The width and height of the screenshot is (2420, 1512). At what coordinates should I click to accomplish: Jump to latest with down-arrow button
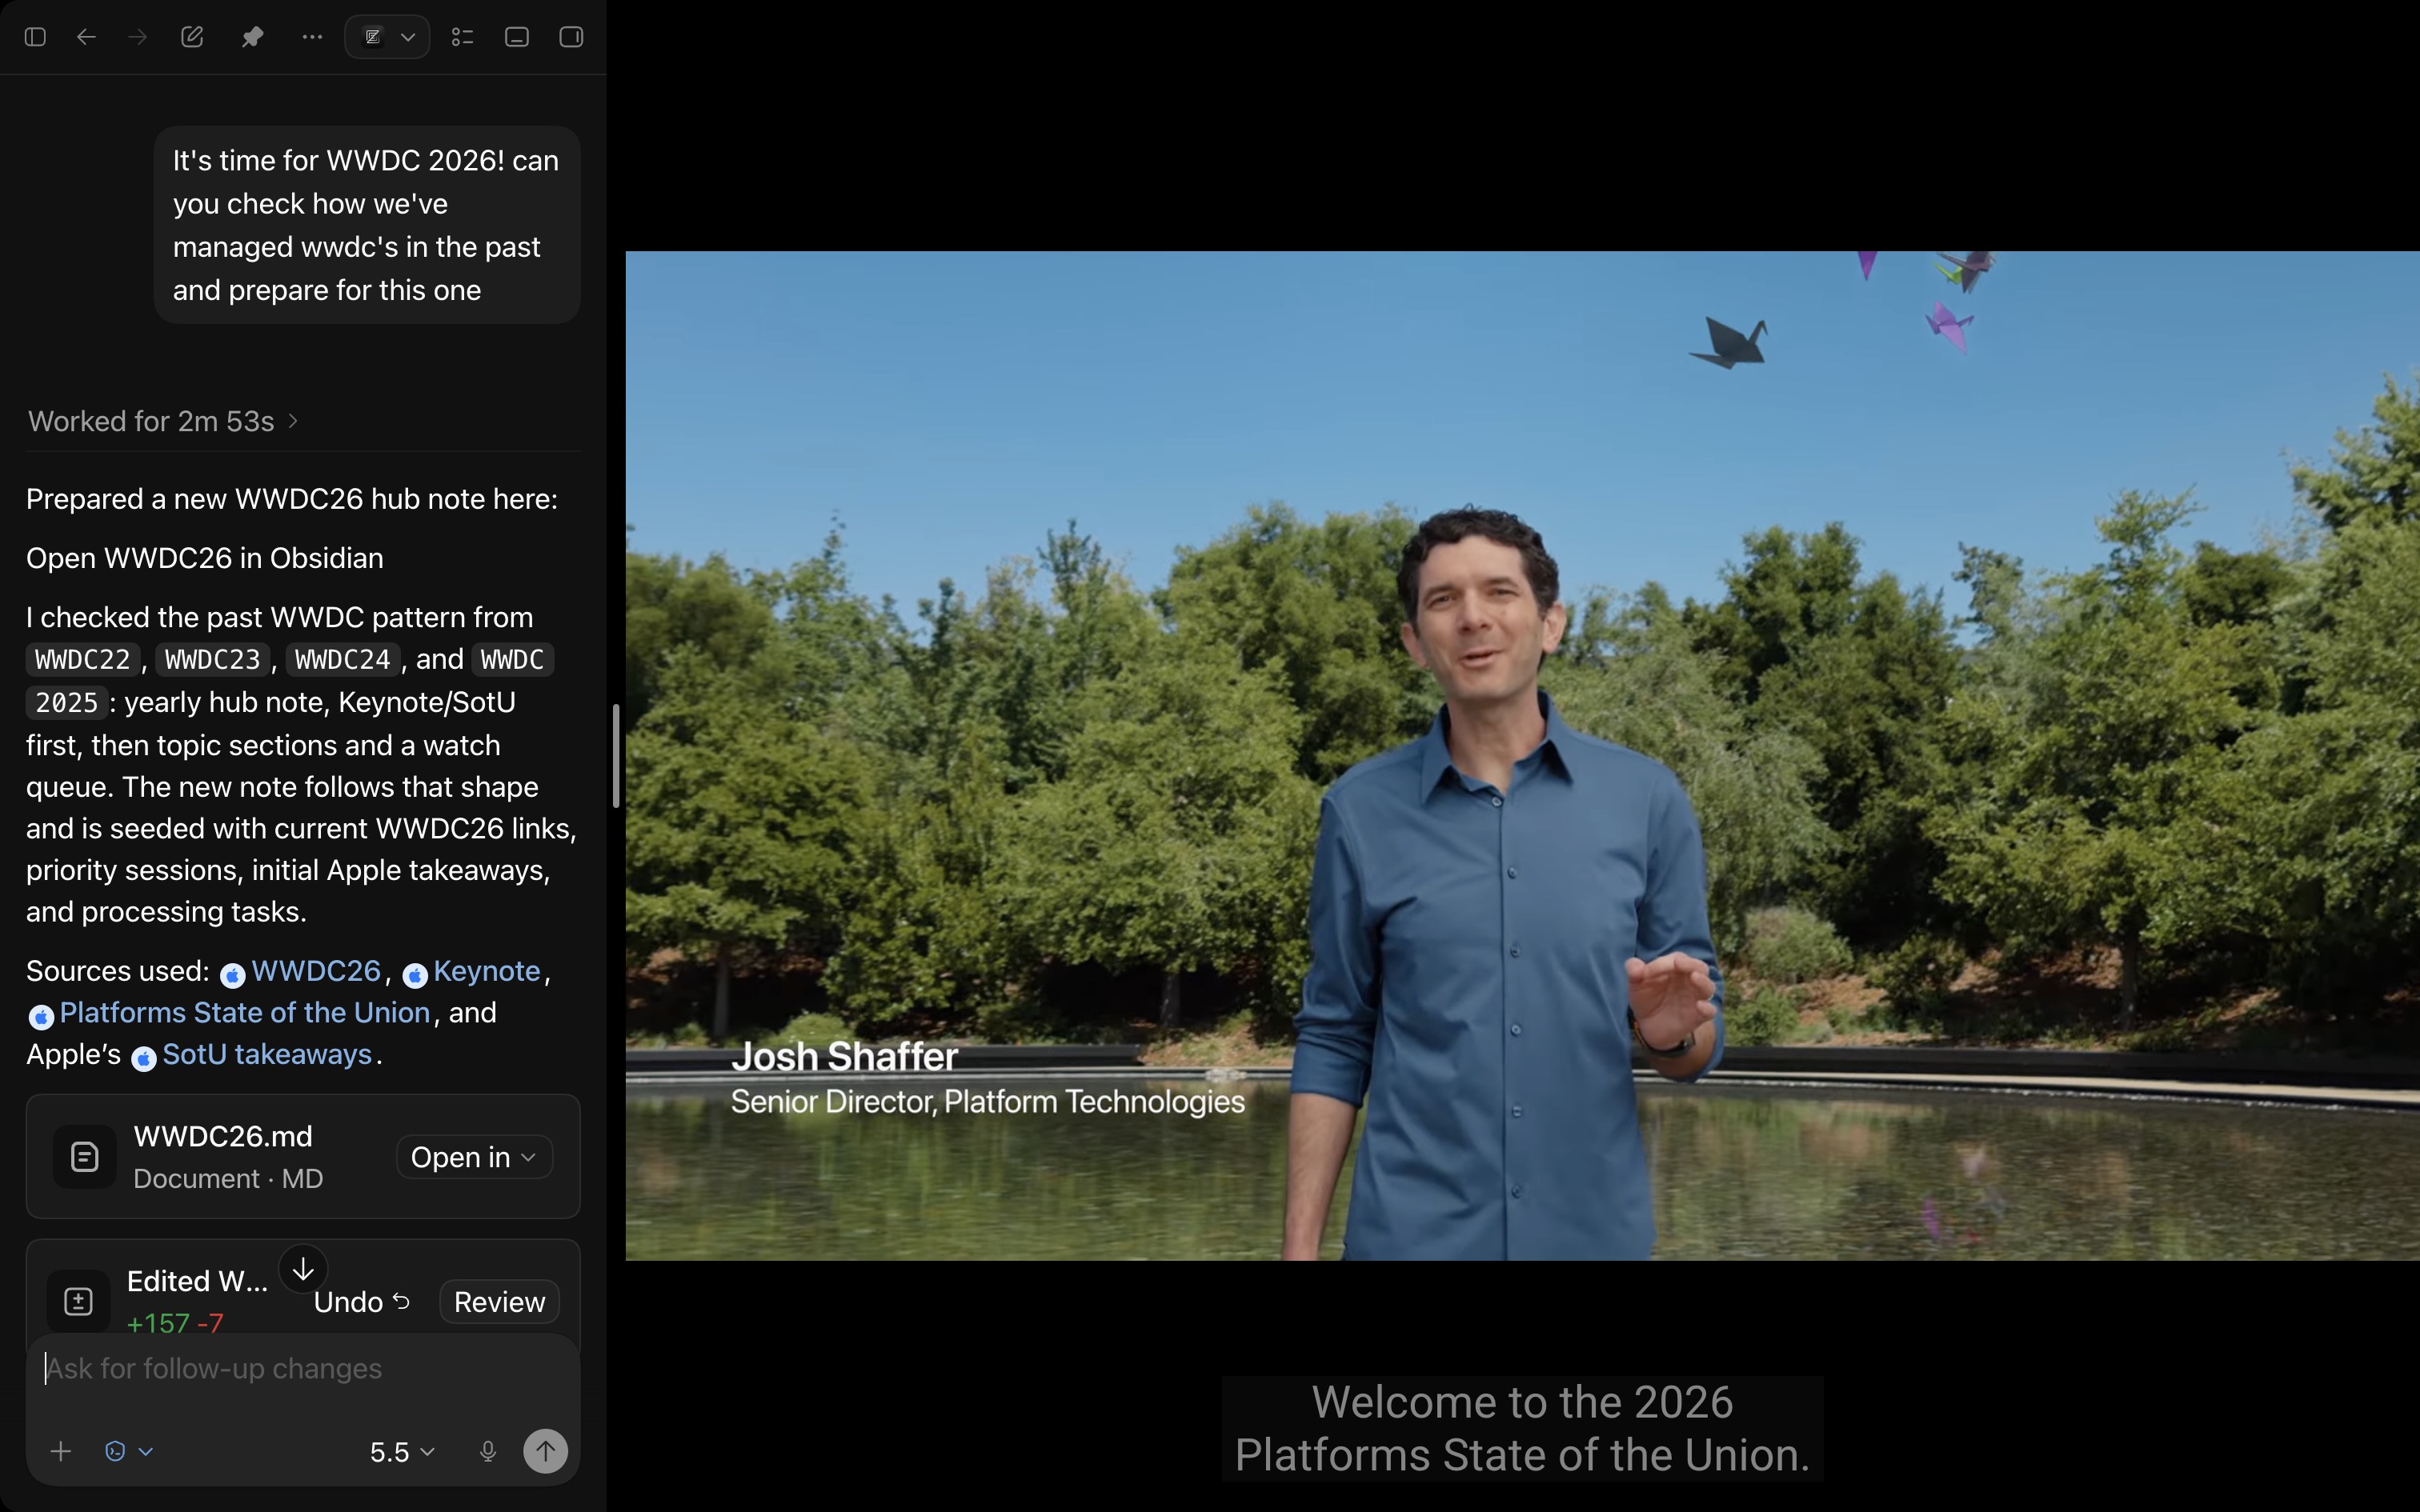[x=303, y=1270]
